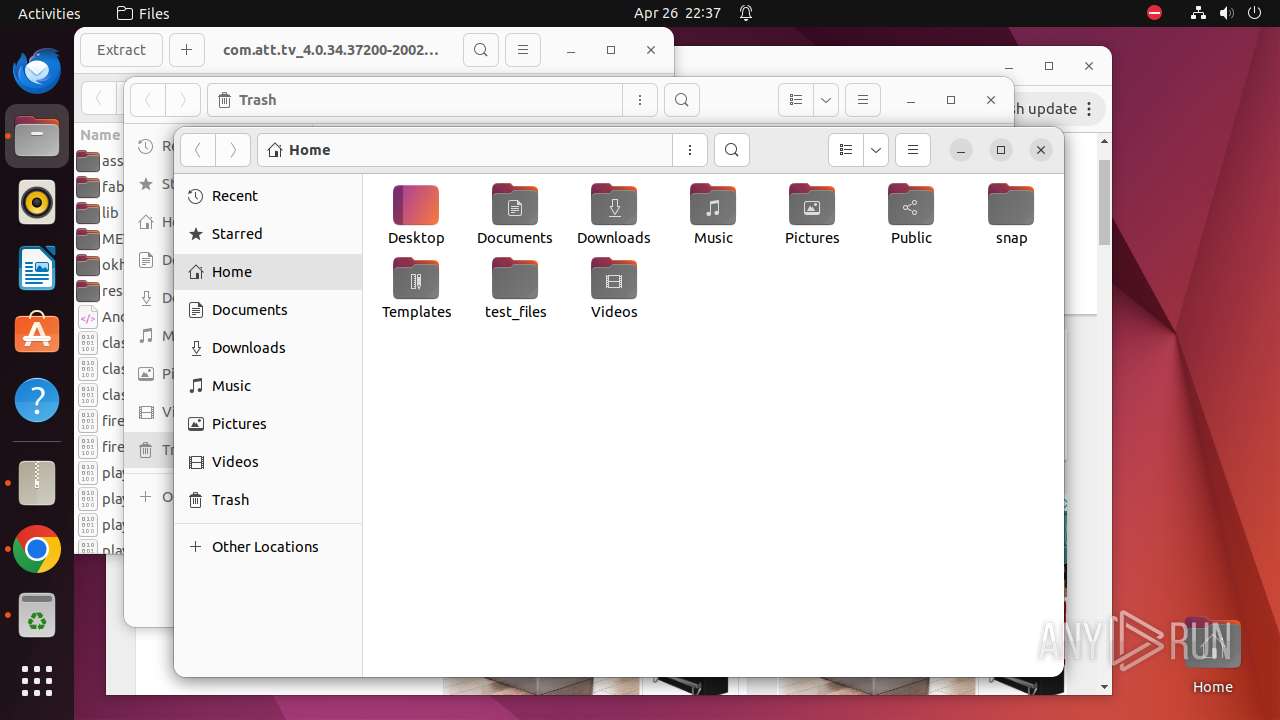Click the Home path bar

pyautogui.click(x=465, y=150)
